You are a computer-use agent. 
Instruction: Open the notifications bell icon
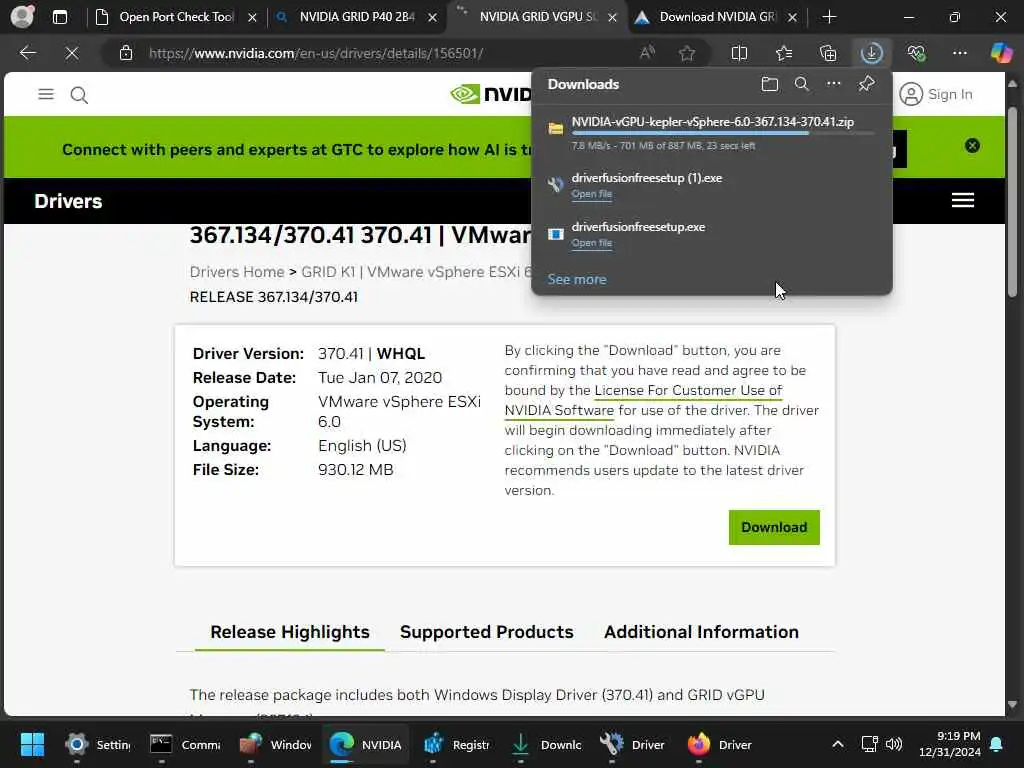(x=997, y=744)
